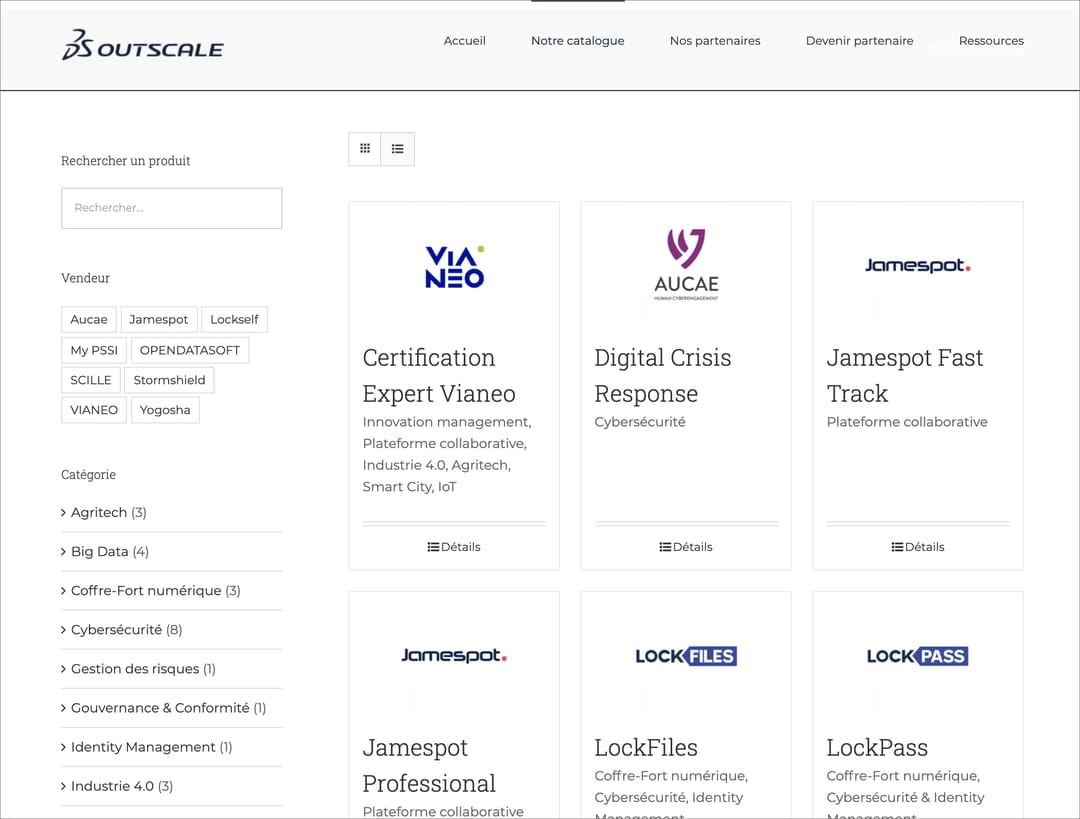The height and width of the screenshot is (819, 1080).
Task: Filter by vendor SCILLE
Action: coord(90,380)
